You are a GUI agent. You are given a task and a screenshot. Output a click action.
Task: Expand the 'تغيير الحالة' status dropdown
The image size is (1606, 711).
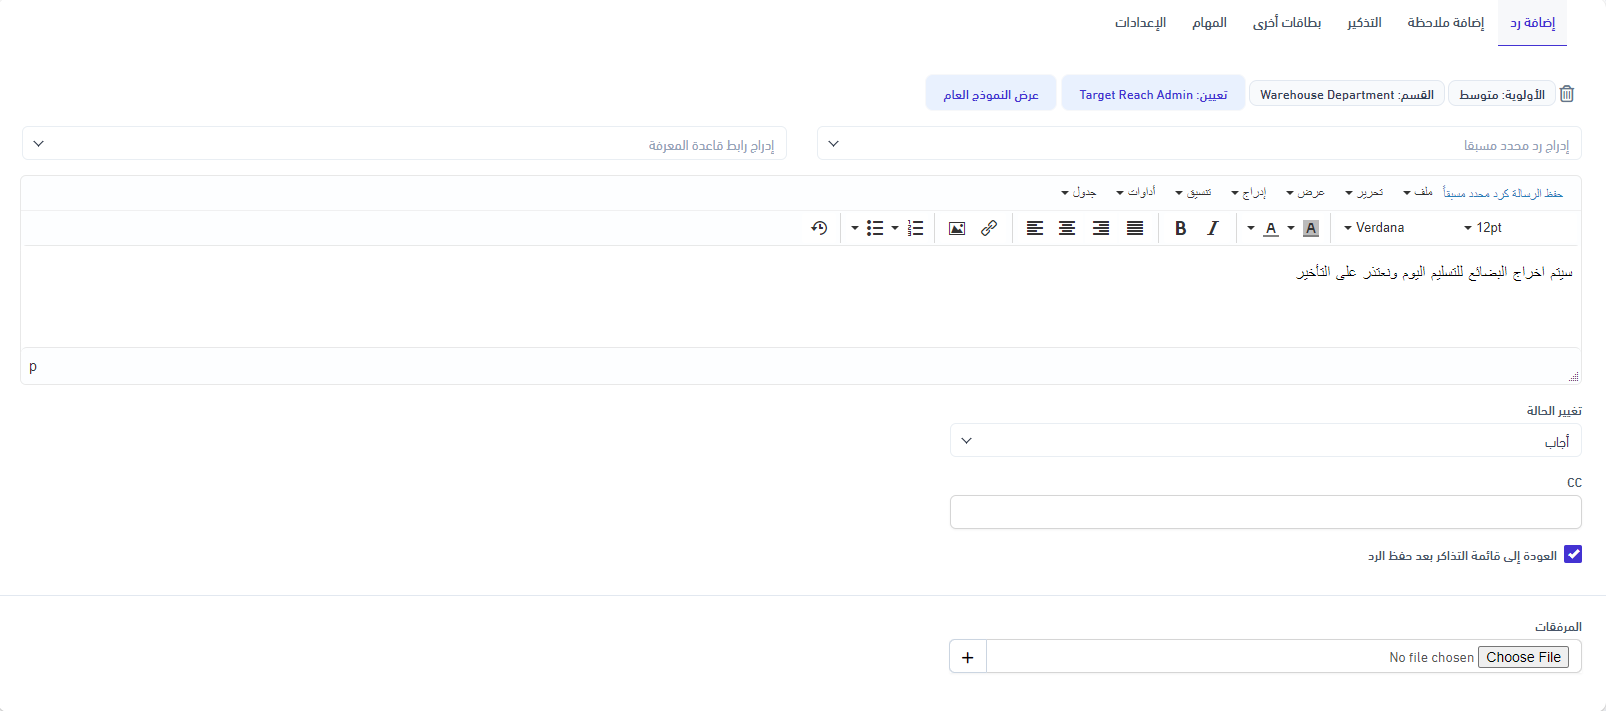(1265, 441)
